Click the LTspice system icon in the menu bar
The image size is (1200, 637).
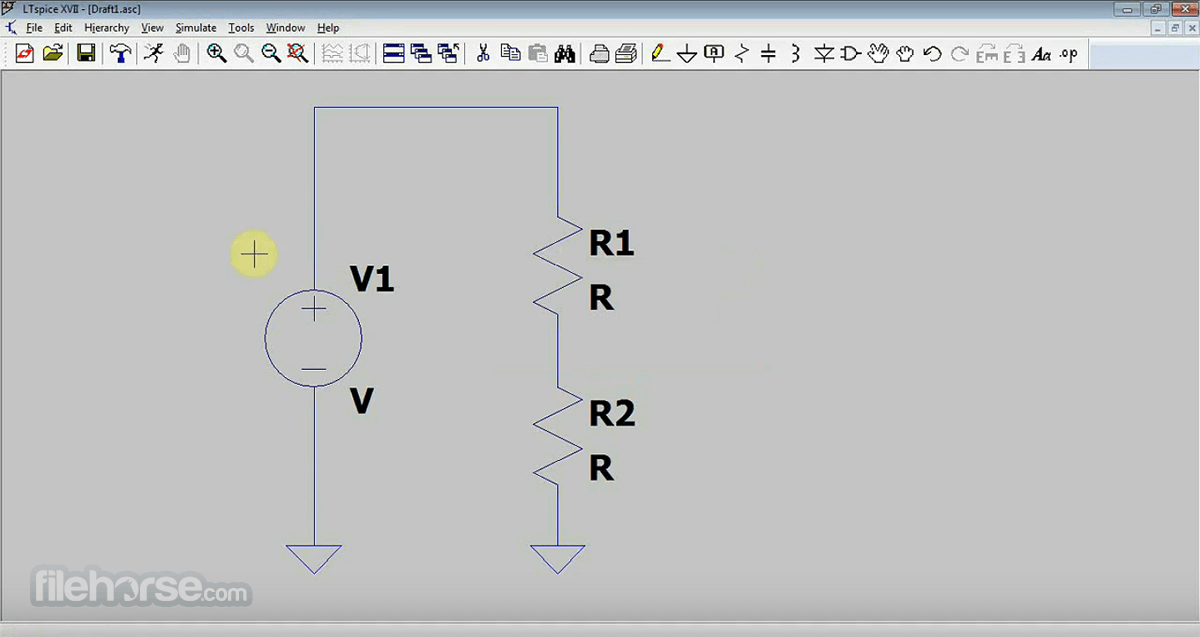11,28
